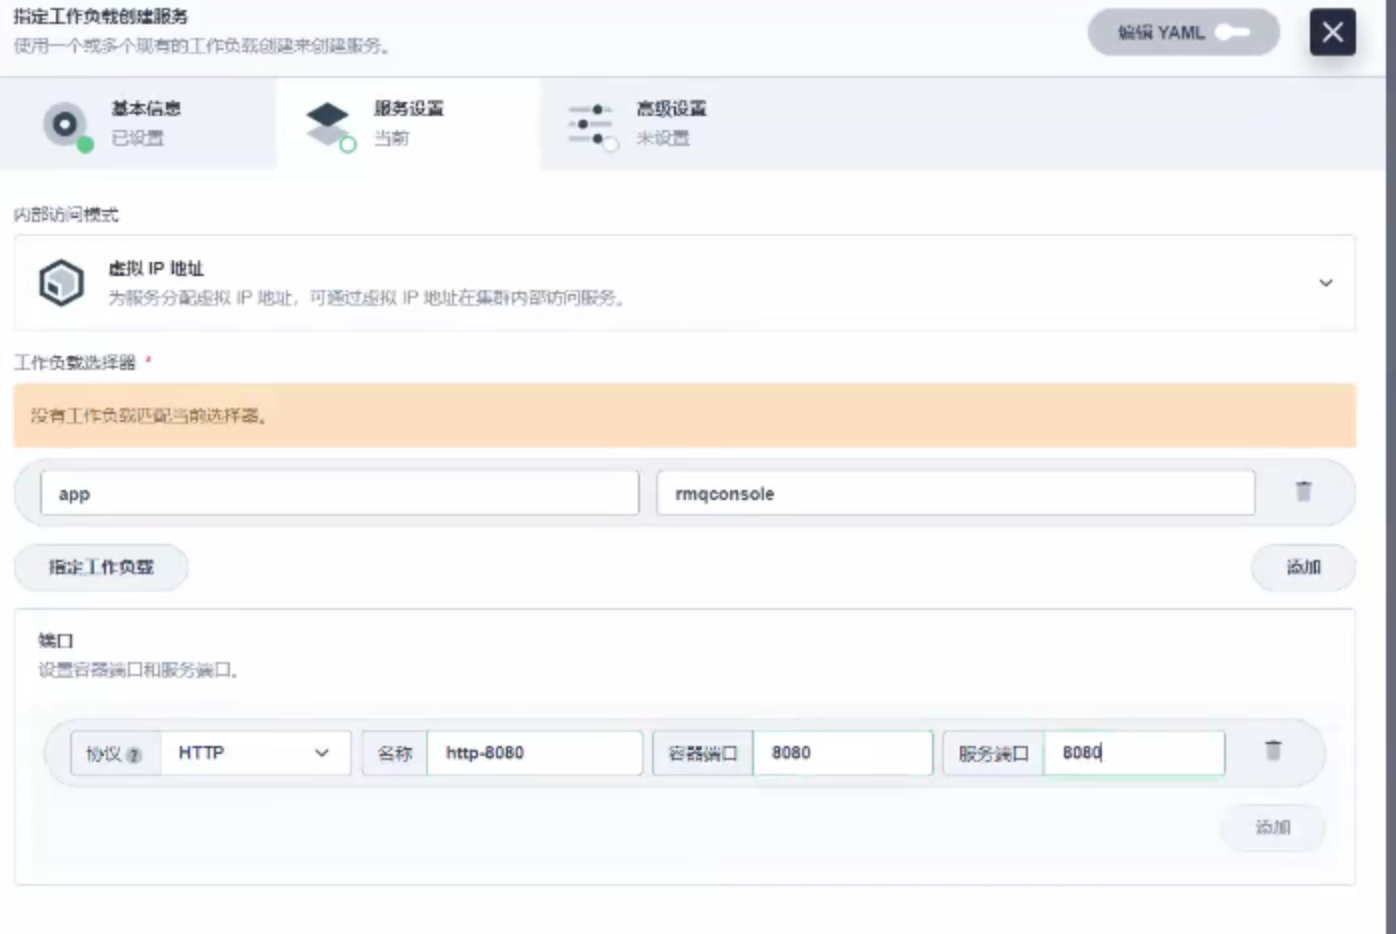Select the 服务设置 step tab
Image resolution: width=1396 pixels, height=934 pixels.
(x=408, y=124)
